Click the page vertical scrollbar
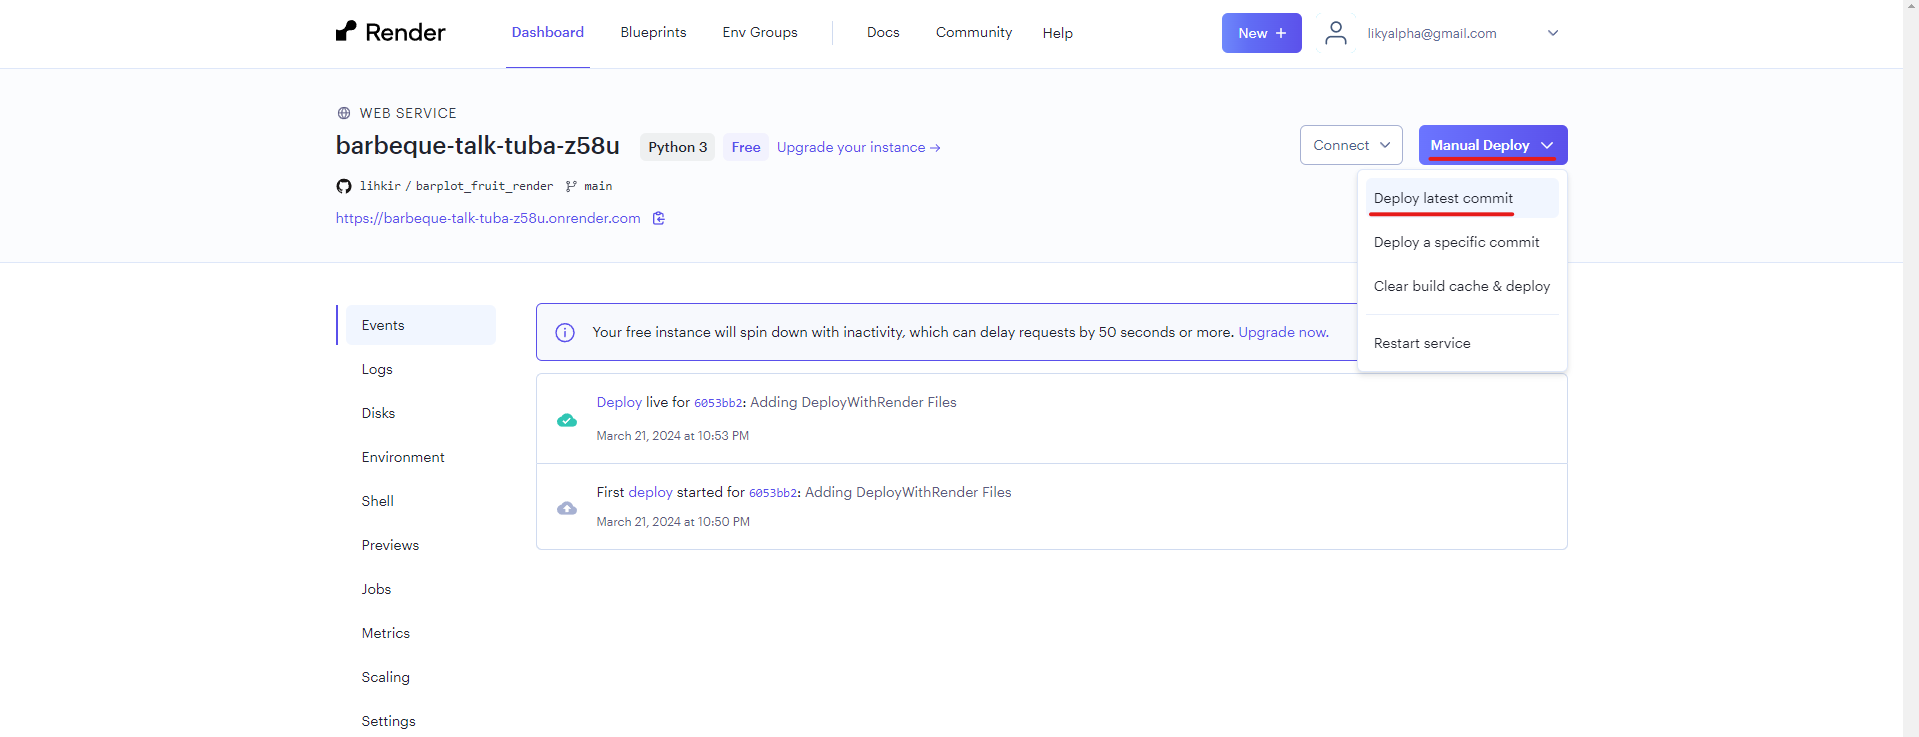Image resolution: width=1919 pixels, height=737 pixels. pos(1911,368)
